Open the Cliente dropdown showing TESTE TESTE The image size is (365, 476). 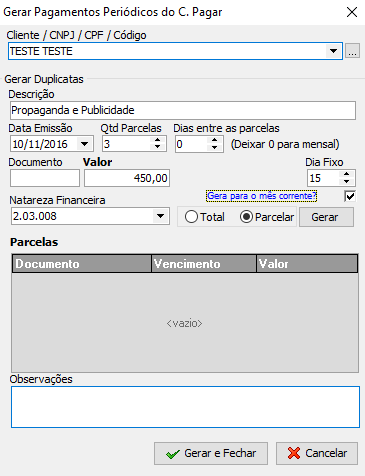tap(333, 51)
